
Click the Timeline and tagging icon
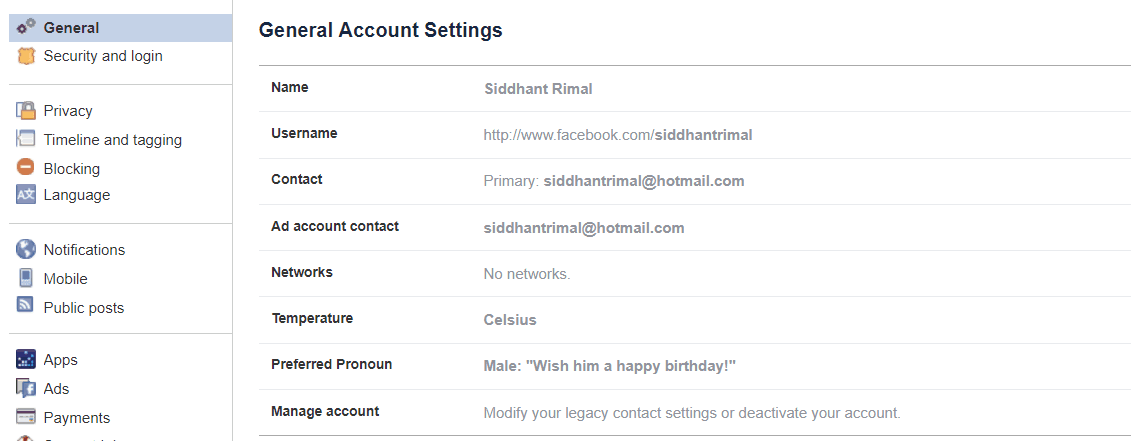pos(26,139)
